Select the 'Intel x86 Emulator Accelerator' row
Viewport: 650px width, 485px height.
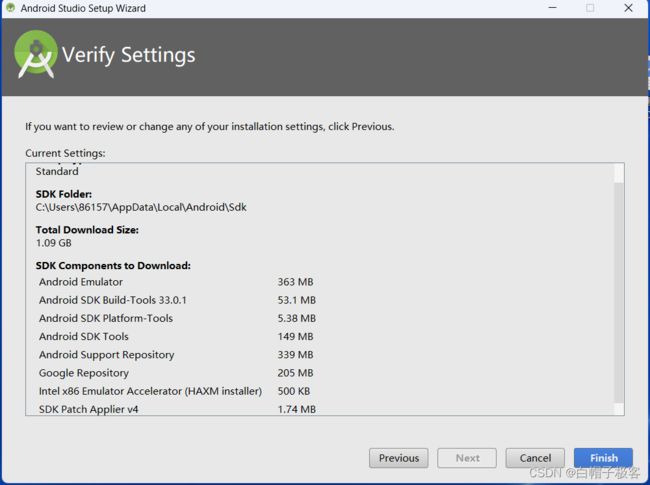[175, 391]
